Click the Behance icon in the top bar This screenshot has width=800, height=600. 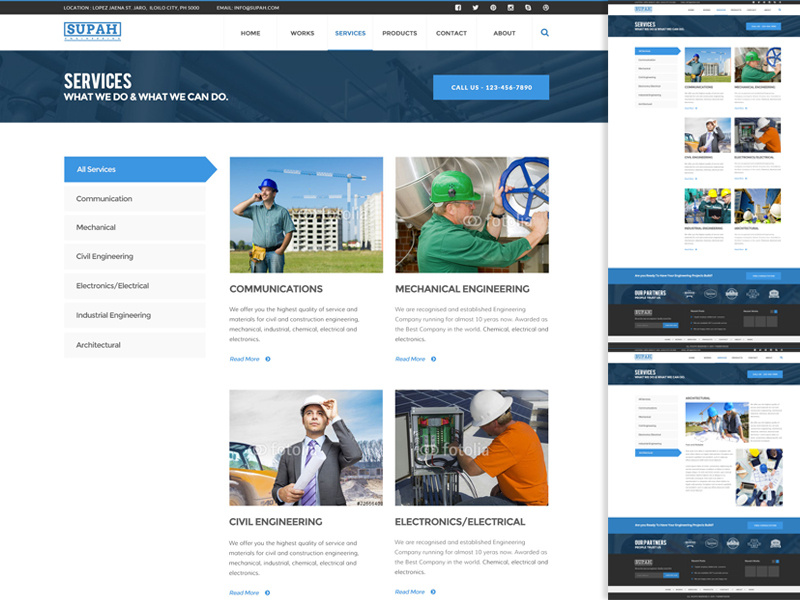tap(528, 8)
